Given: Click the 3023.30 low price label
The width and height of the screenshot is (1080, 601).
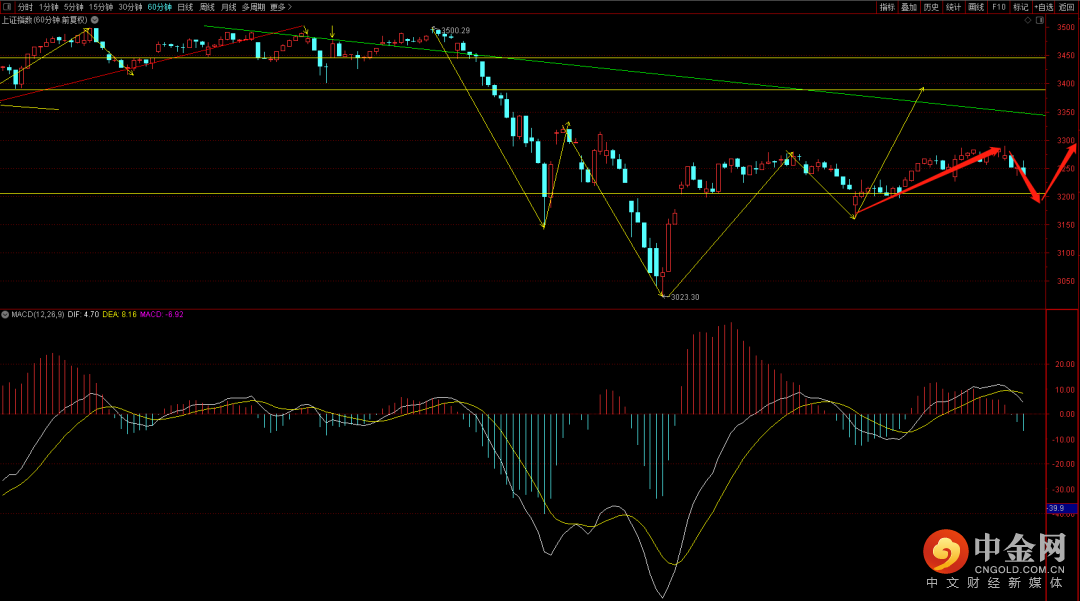Looking at the screenshot, I should (x=685, y=297).
